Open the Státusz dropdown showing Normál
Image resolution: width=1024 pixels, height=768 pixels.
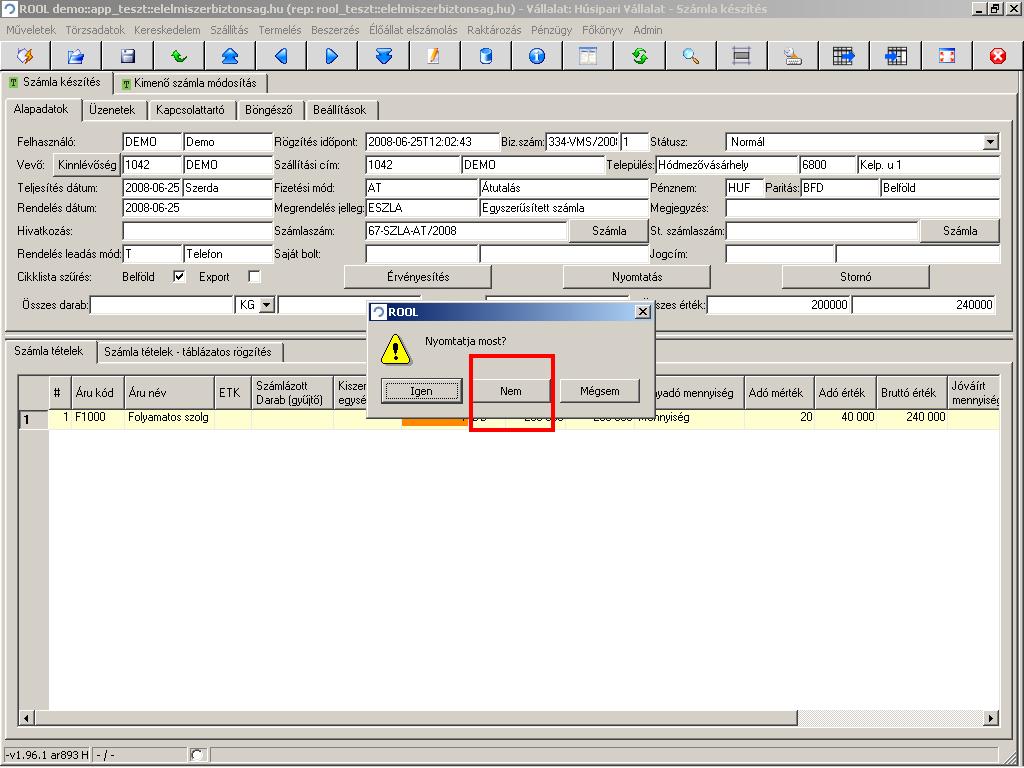tap(990, 142)
